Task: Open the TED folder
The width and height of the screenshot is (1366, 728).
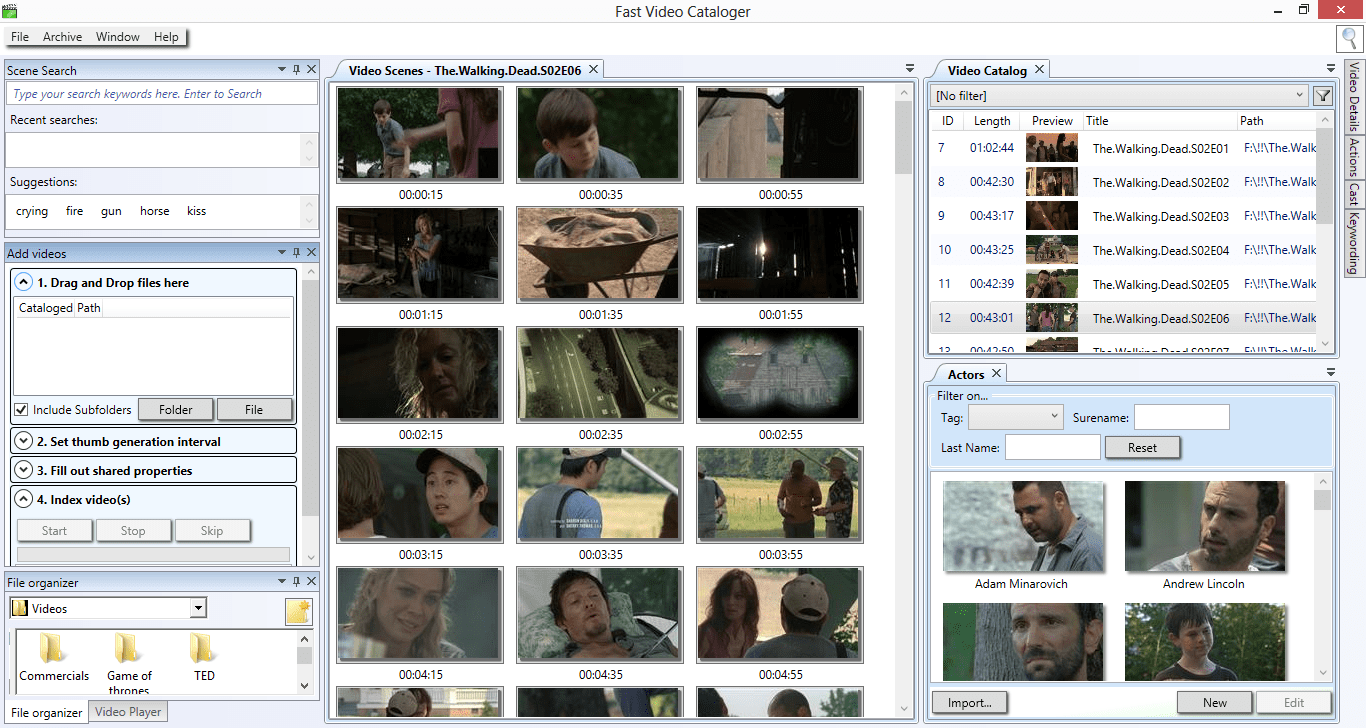Action: pos(204,658)
